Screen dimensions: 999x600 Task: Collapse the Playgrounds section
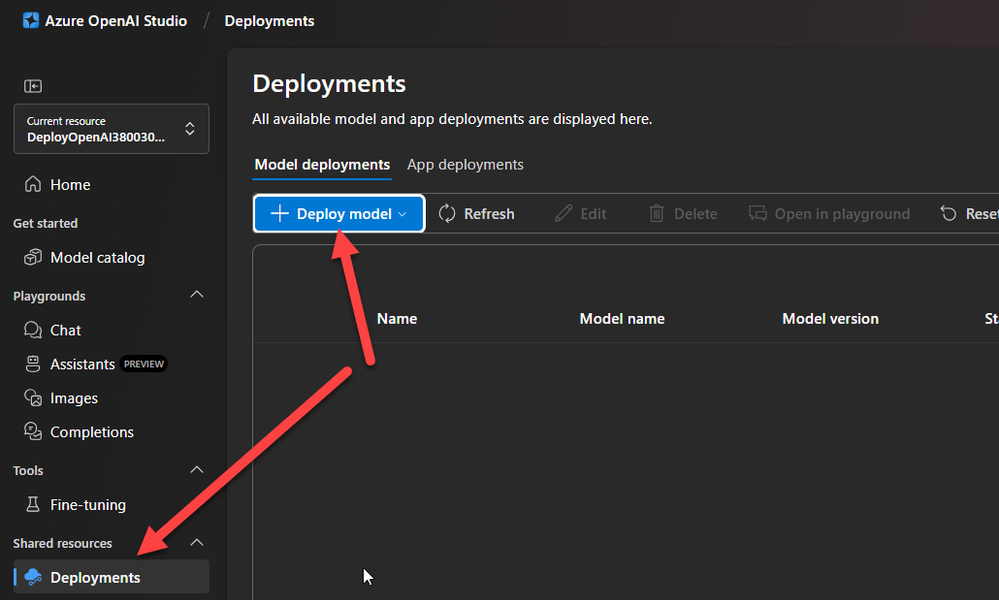(x=197, y=294)
